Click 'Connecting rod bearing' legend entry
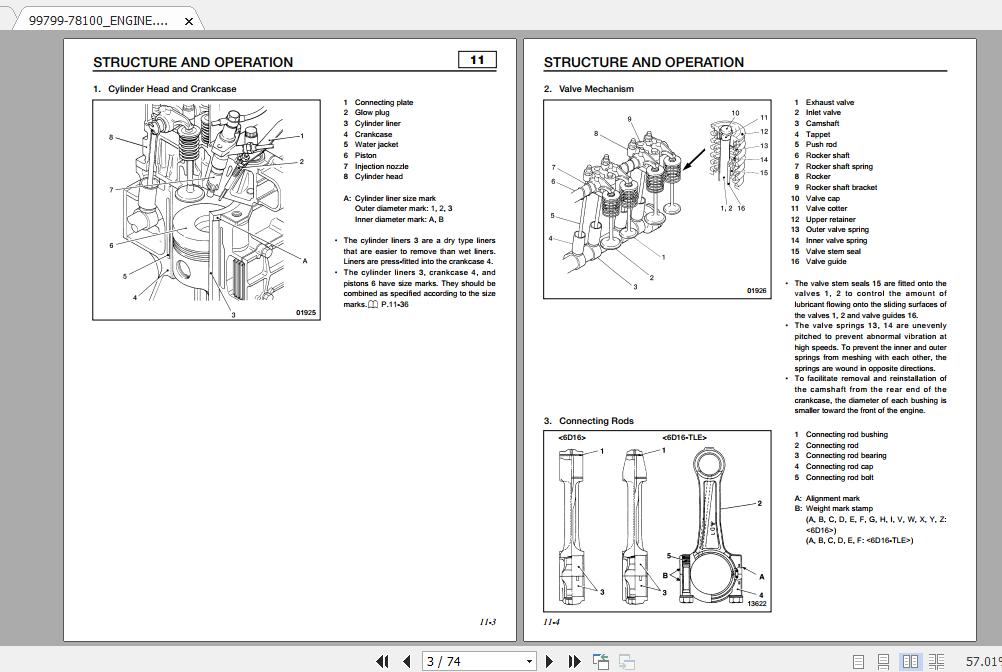The image size is (1002, 672). tap(845, 455)
